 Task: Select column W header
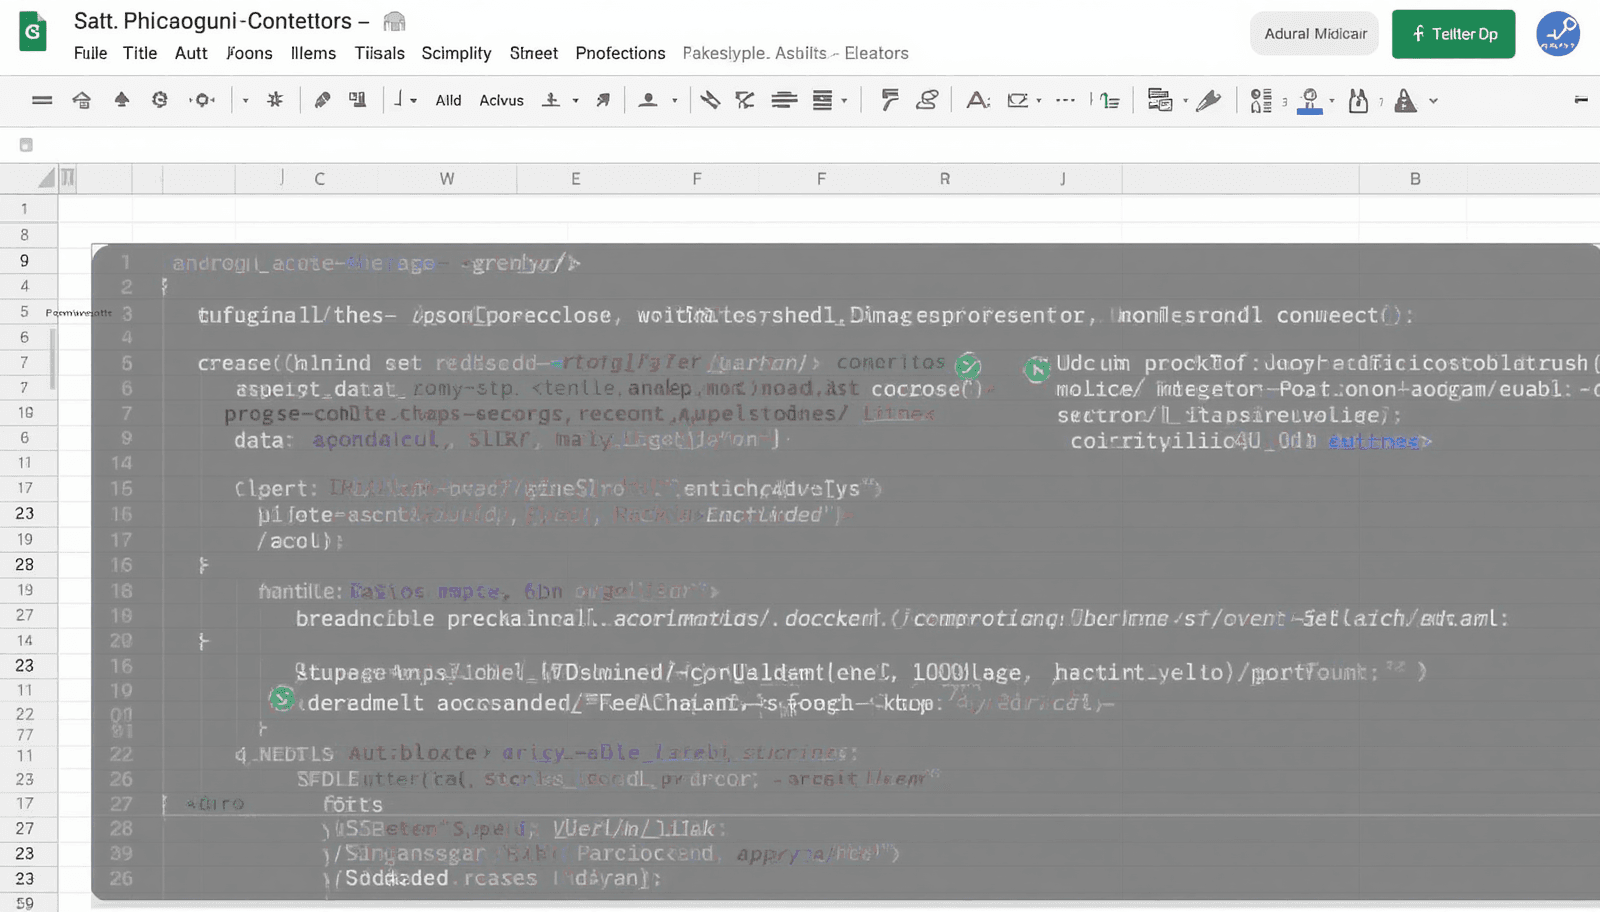coord(446,179)
